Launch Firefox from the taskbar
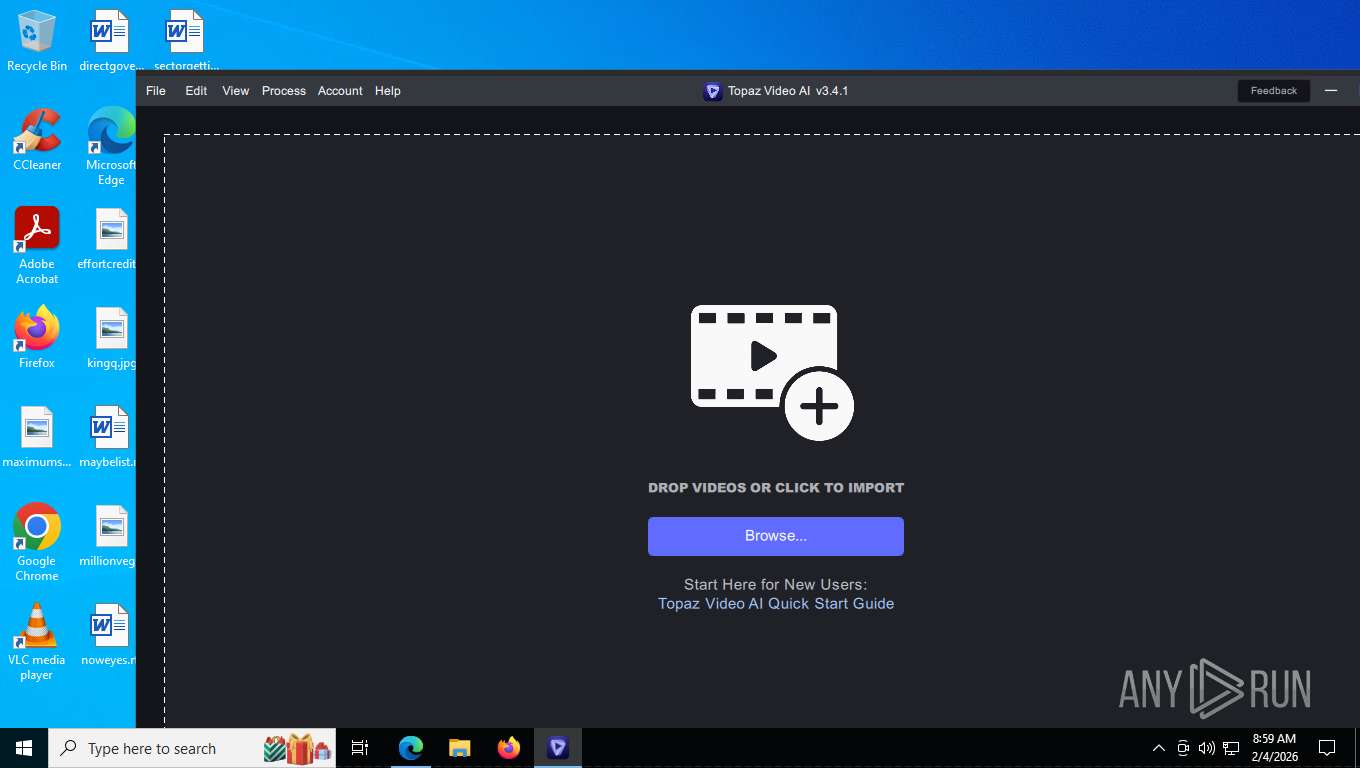The height and width of the screenshot is (768, 1360). point(509,748)
